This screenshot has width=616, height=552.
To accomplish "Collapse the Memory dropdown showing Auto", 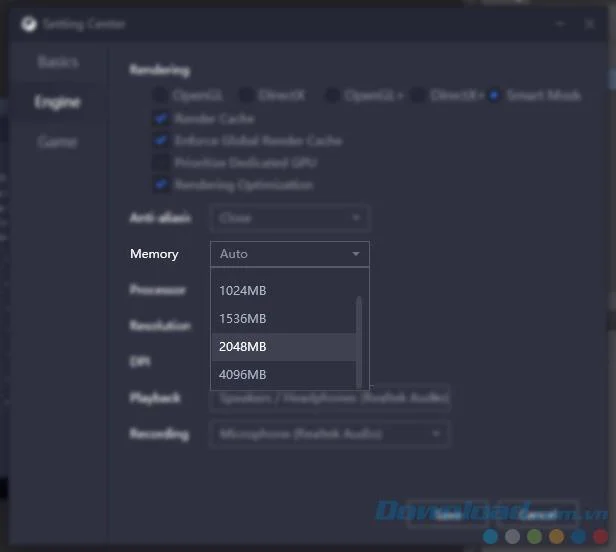I will [290, 254].
